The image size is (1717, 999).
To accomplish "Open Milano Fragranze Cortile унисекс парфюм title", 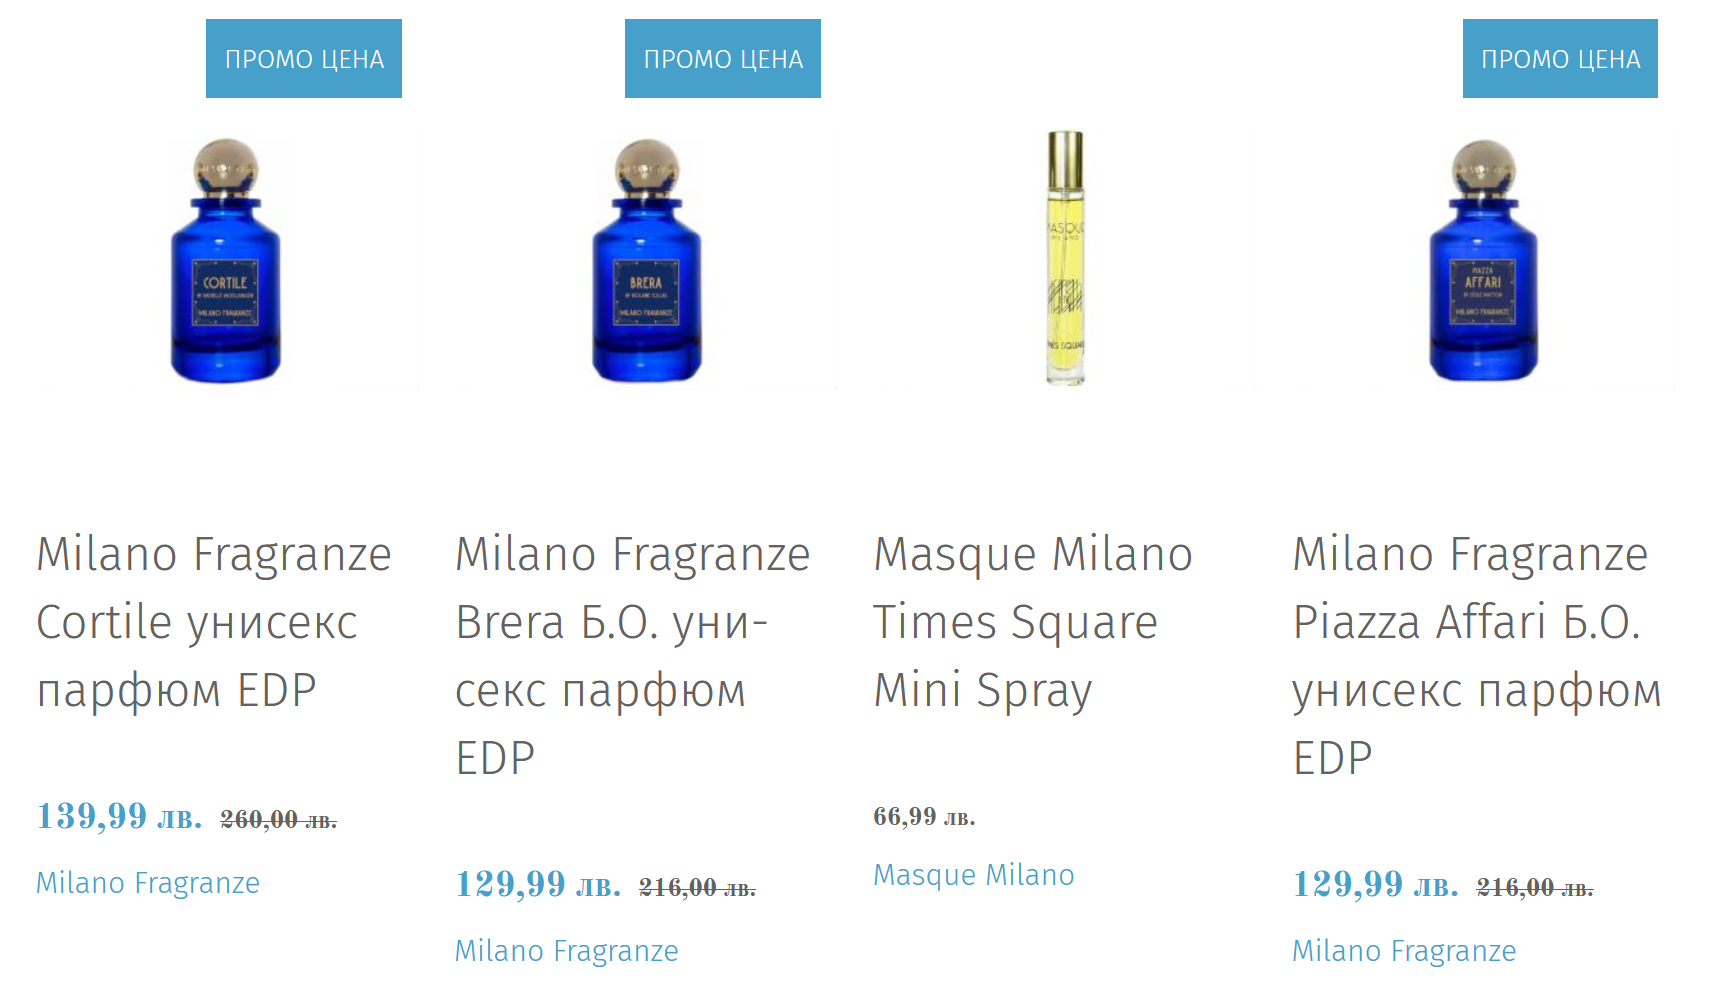I will pyautogui.click(x=214, y=622).
